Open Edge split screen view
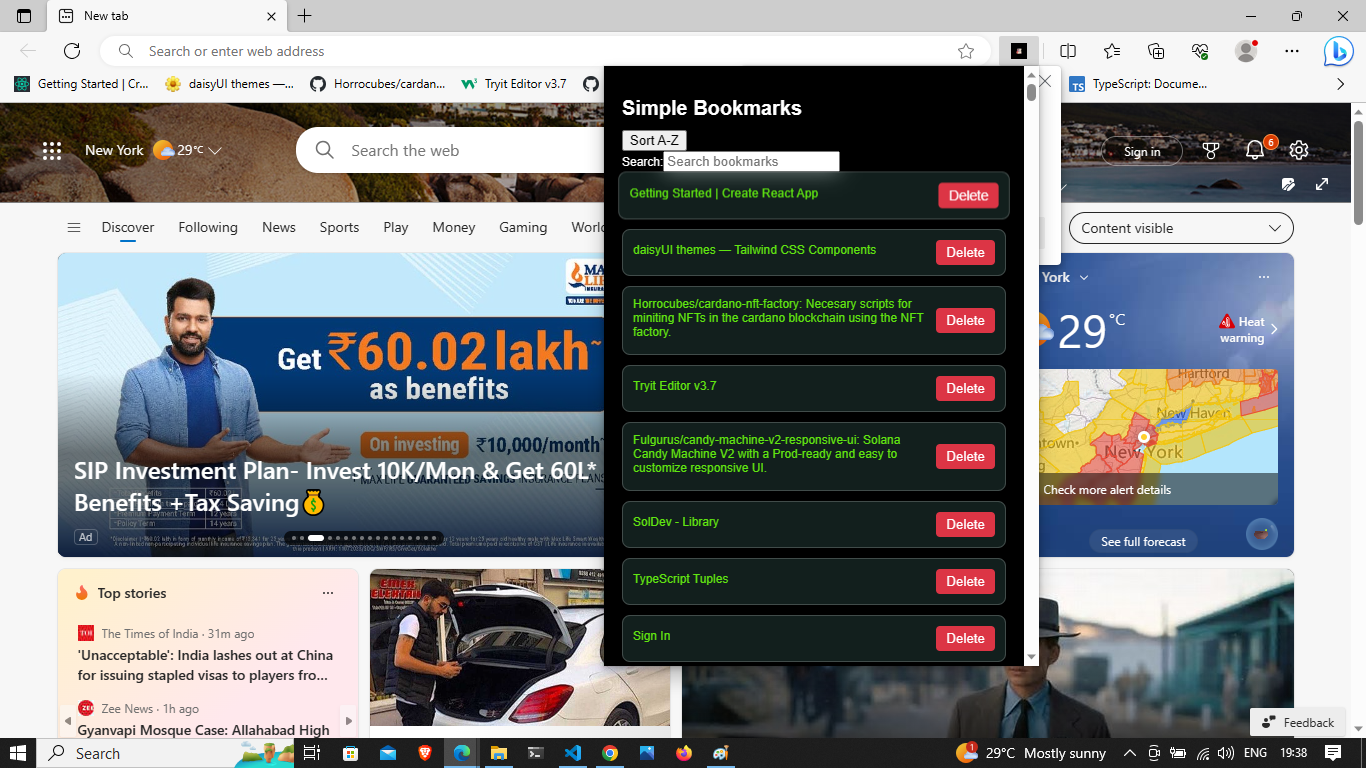Viewport: 1366px width, 768px height. 1068,51
